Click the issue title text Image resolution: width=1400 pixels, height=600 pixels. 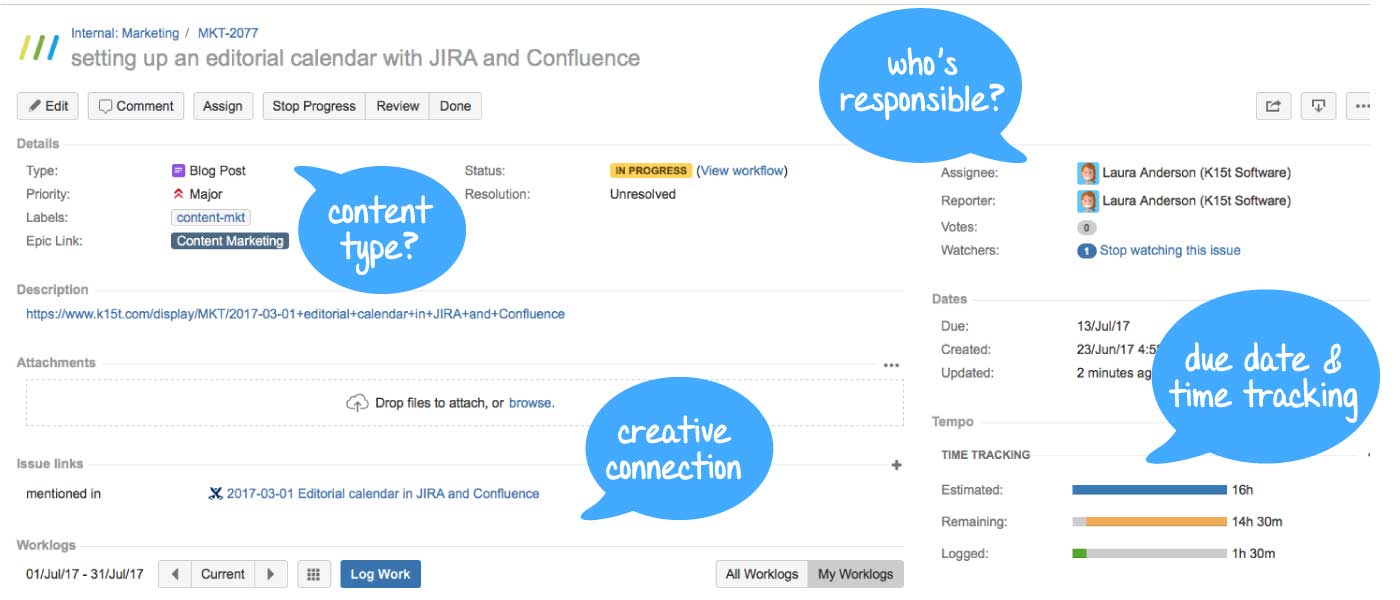pos(355,58)
